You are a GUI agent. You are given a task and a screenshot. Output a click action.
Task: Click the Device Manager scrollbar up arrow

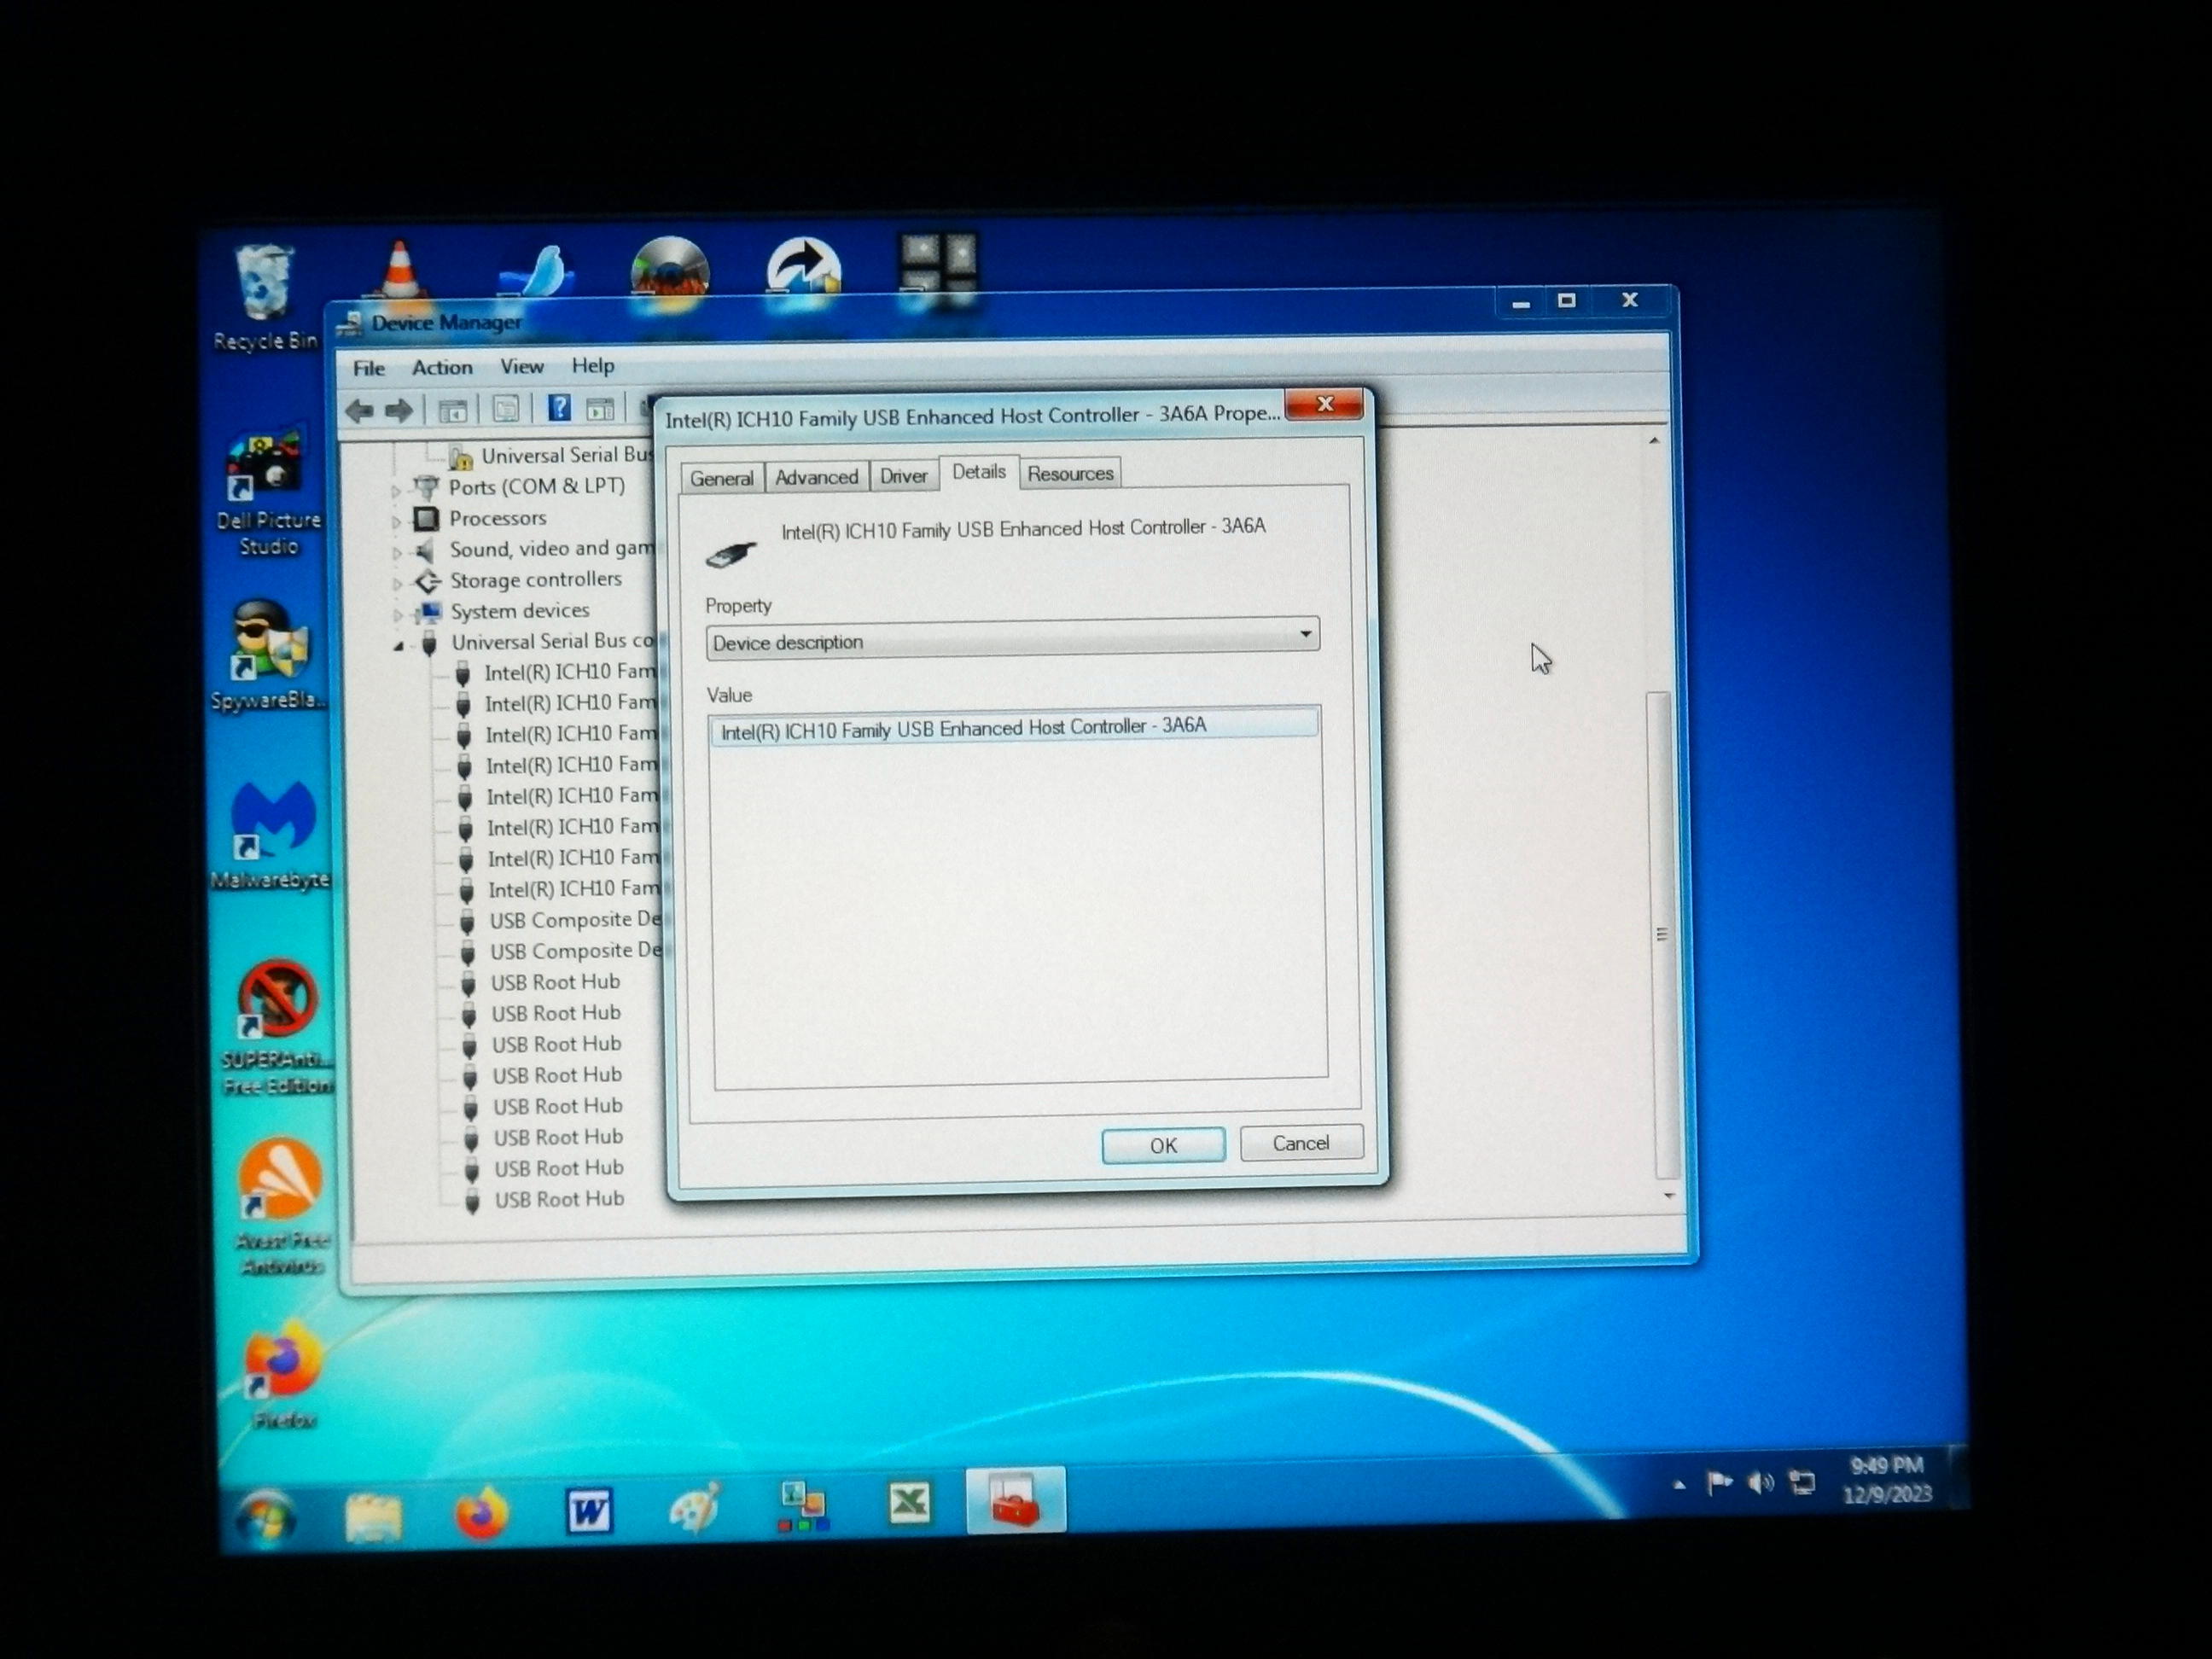[x=1654, y=441]
